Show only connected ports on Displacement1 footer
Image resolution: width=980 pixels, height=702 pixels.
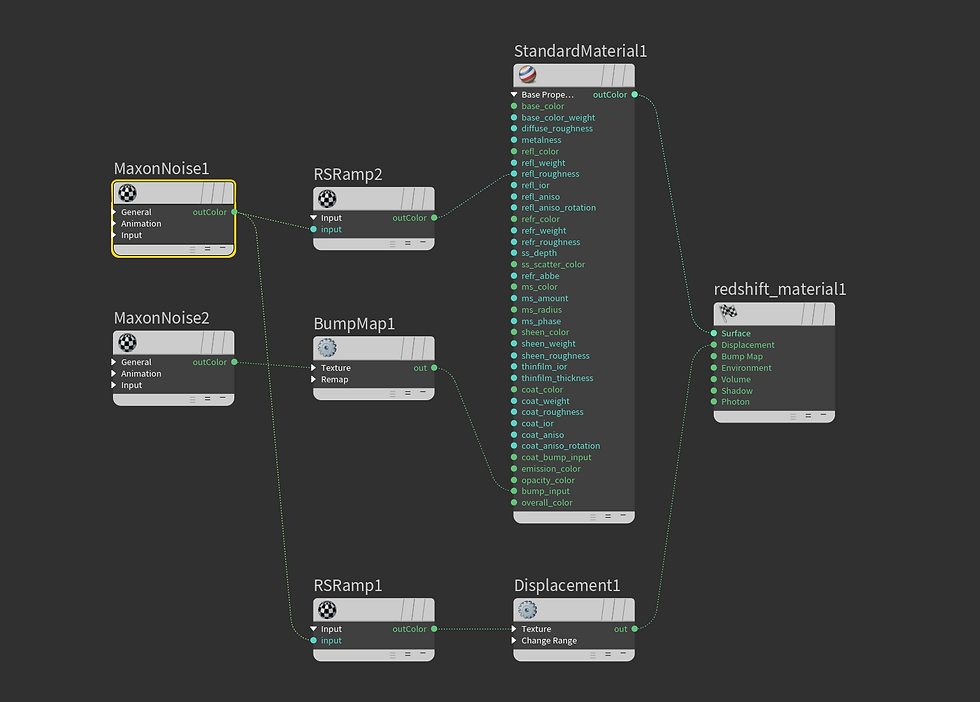pos(608,654)
